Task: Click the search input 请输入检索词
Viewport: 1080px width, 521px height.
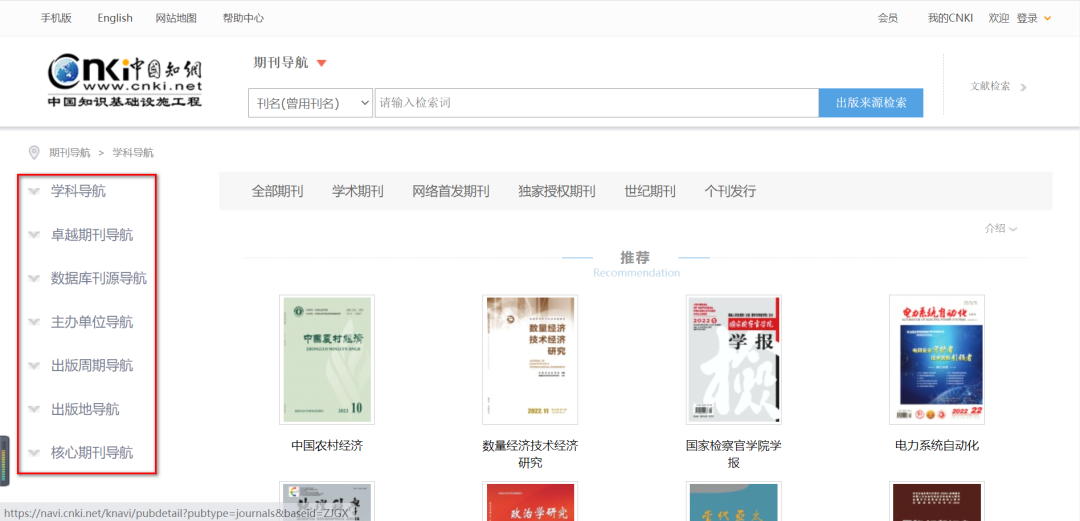Action: coord(596,103)
